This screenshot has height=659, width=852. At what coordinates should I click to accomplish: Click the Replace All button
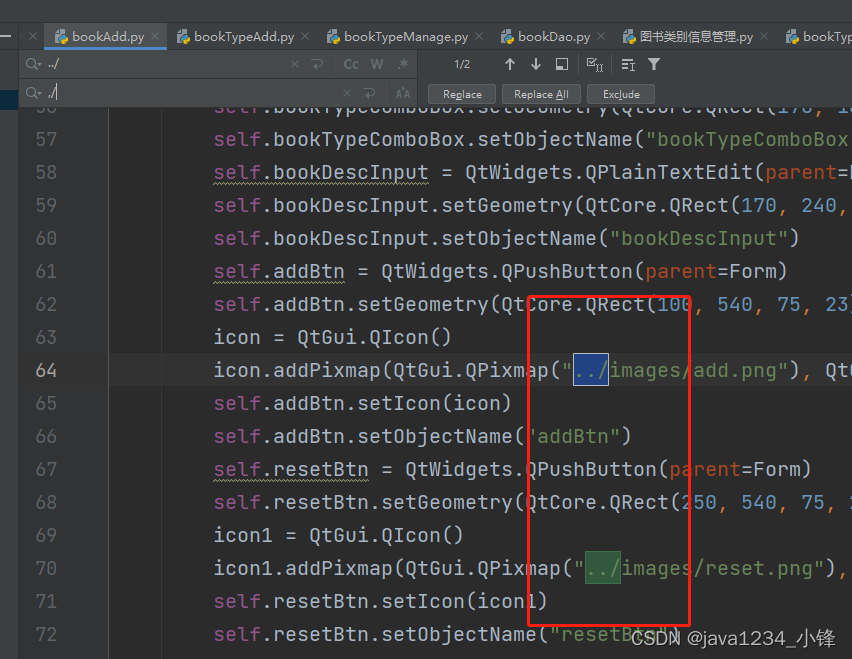pos(541,94)
